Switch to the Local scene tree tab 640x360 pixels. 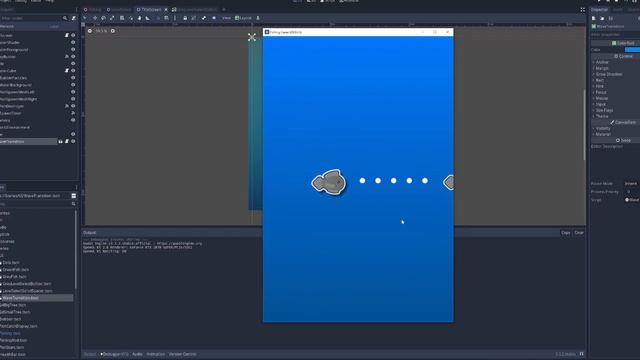[x=54, y=26]
